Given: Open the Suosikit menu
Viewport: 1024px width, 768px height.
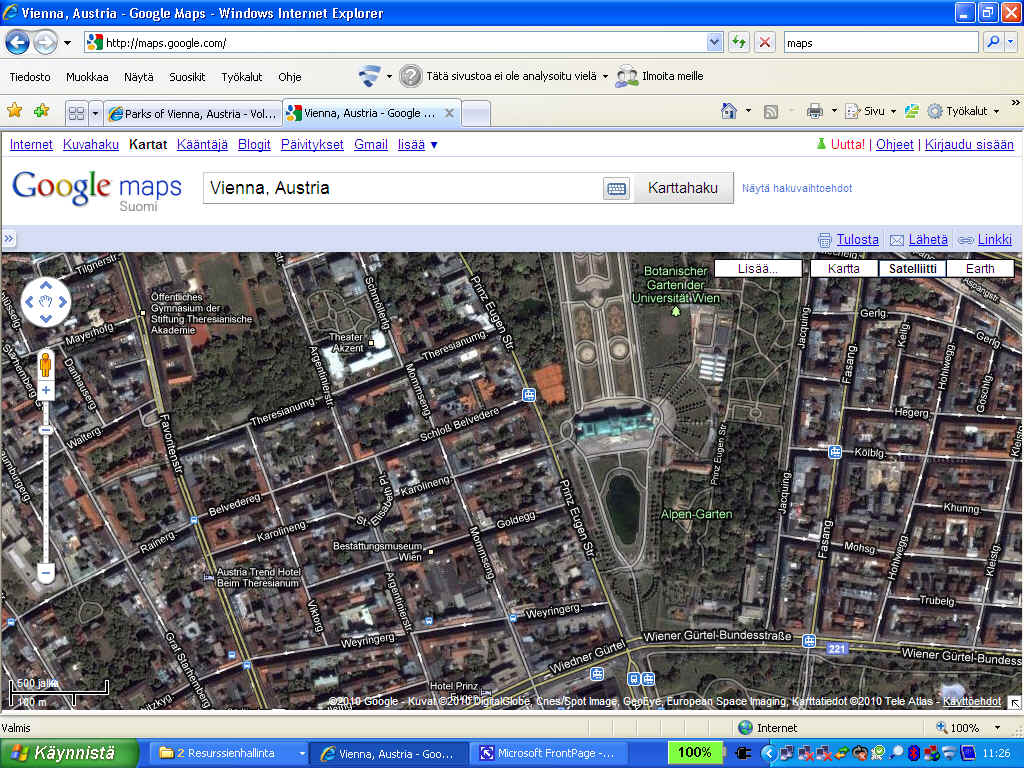Looking at the screenshot, I should 187,77.
